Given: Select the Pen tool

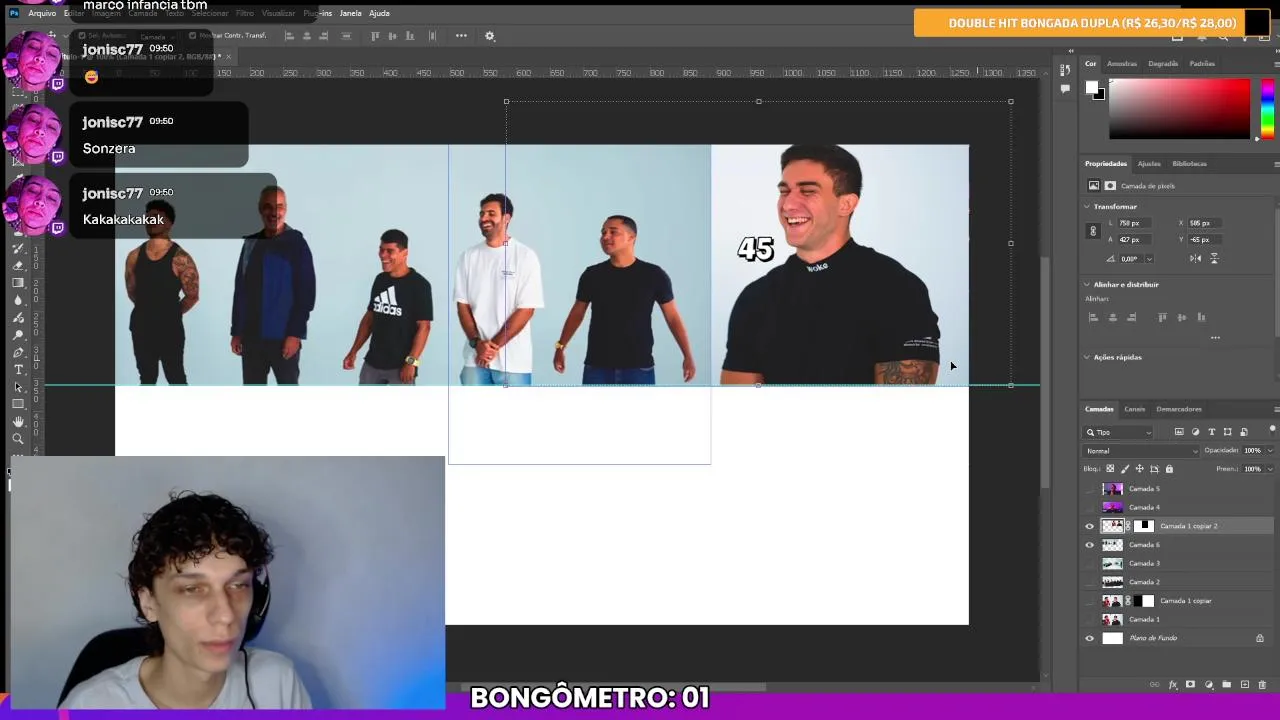Looking at the screenshot, I should 18,352.
